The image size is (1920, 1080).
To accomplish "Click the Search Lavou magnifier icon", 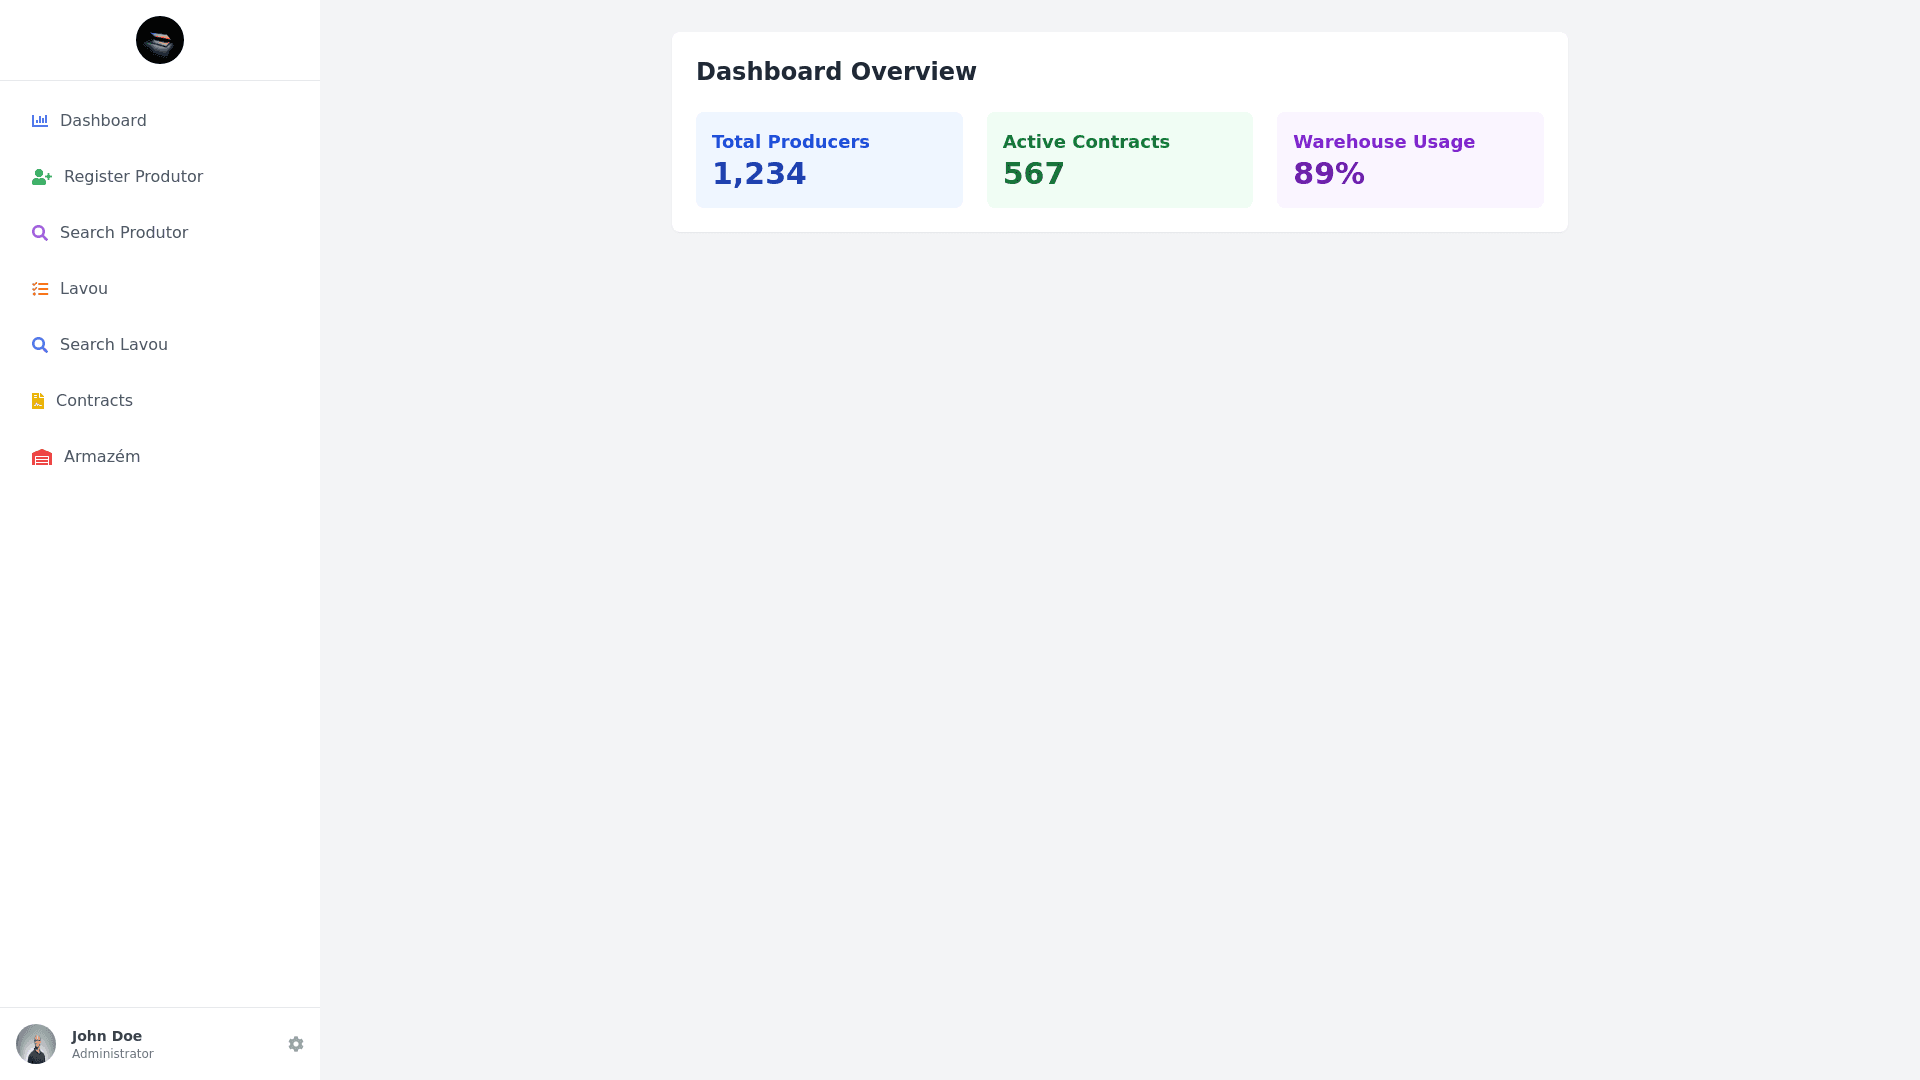I will click(40, 345).
